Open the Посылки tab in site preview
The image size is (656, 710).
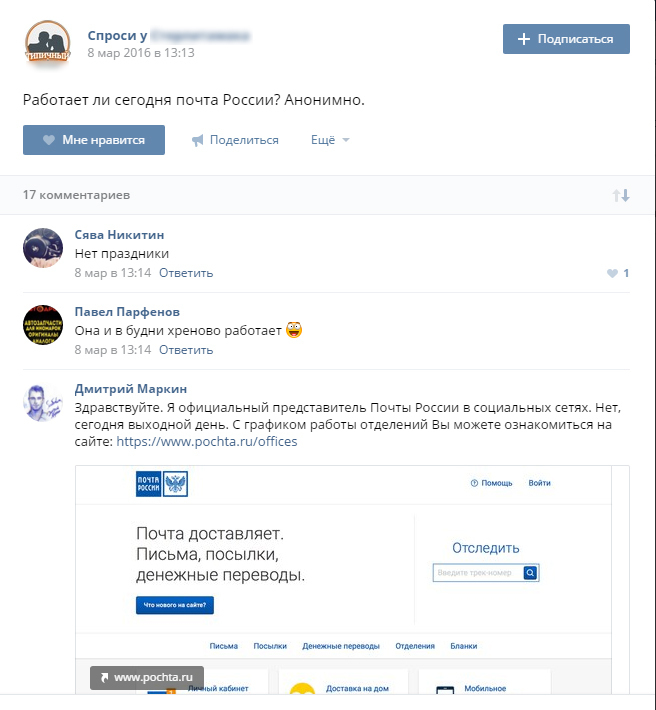(270, 646)
